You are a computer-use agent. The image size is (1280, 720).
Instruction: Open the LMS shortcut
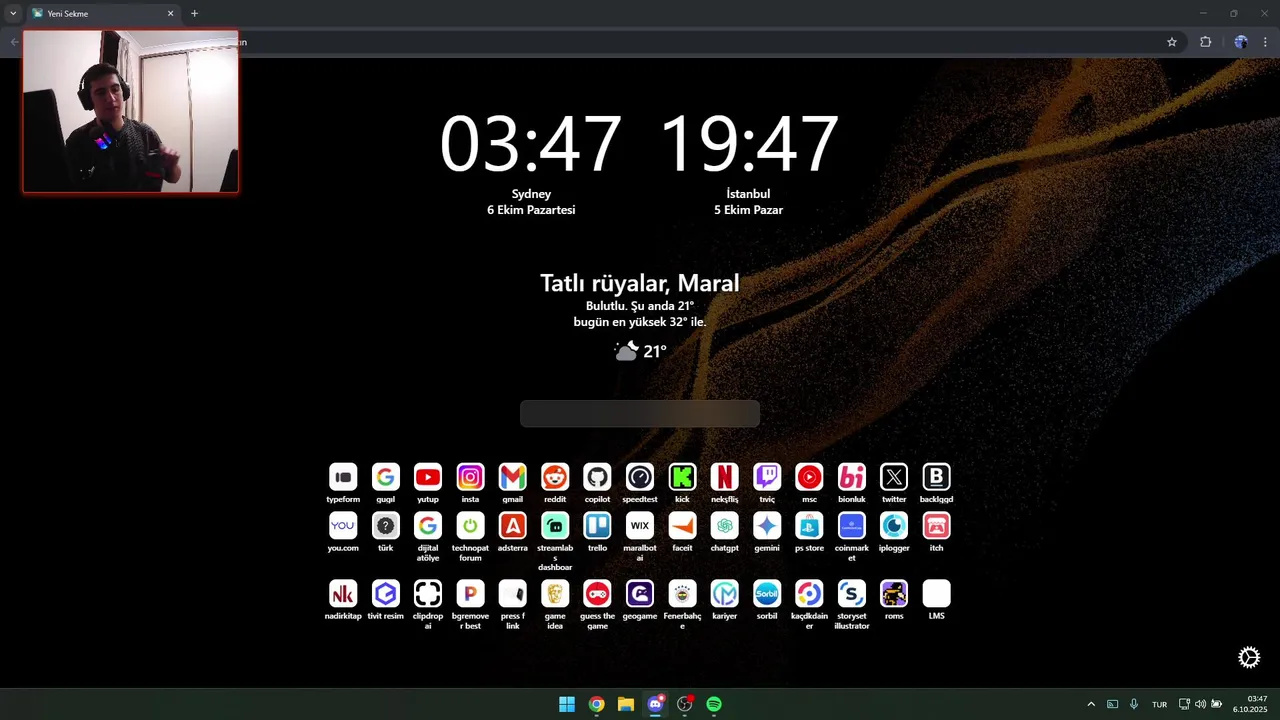pos(936,593)
